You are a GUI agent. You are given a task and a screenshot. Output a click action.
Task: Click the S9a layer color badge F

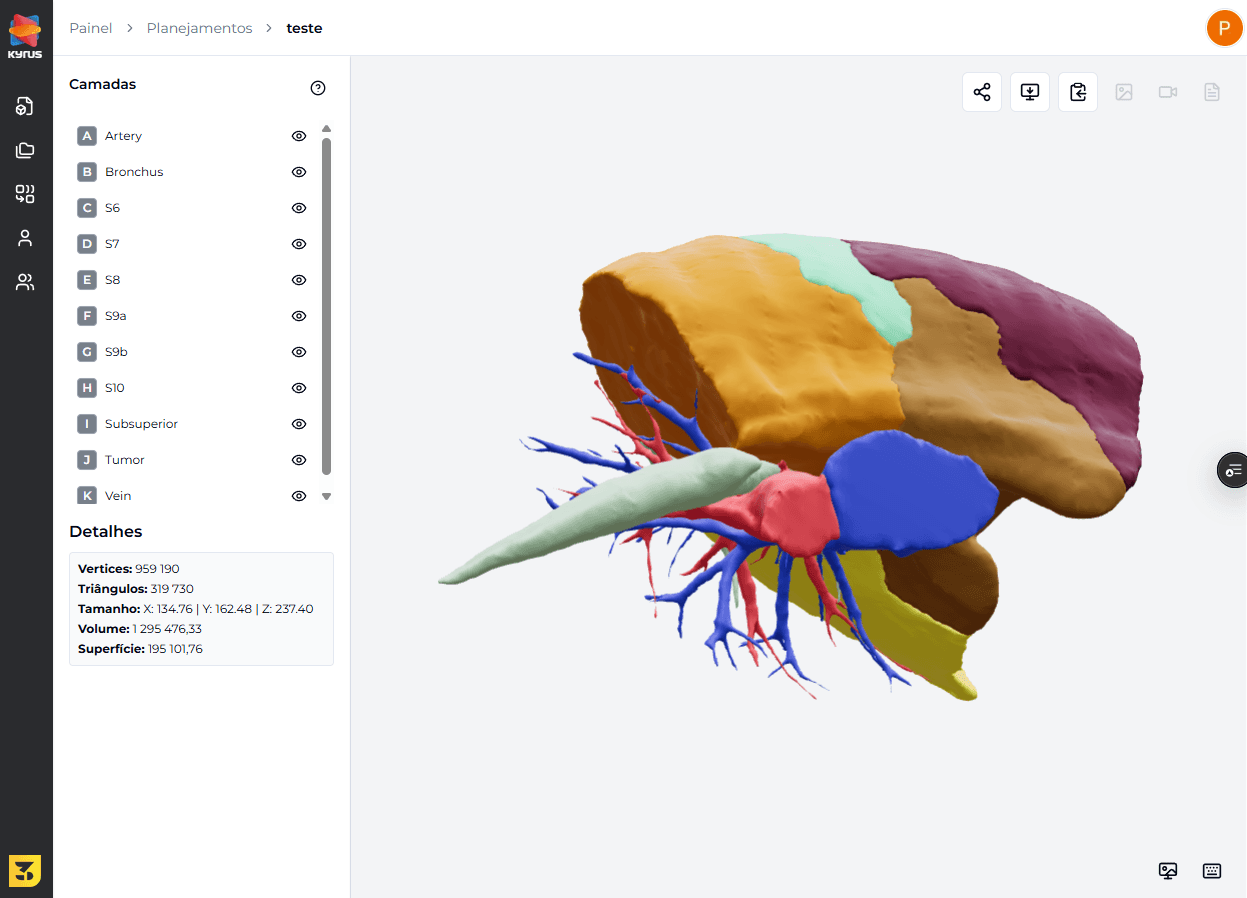(87, 316)
